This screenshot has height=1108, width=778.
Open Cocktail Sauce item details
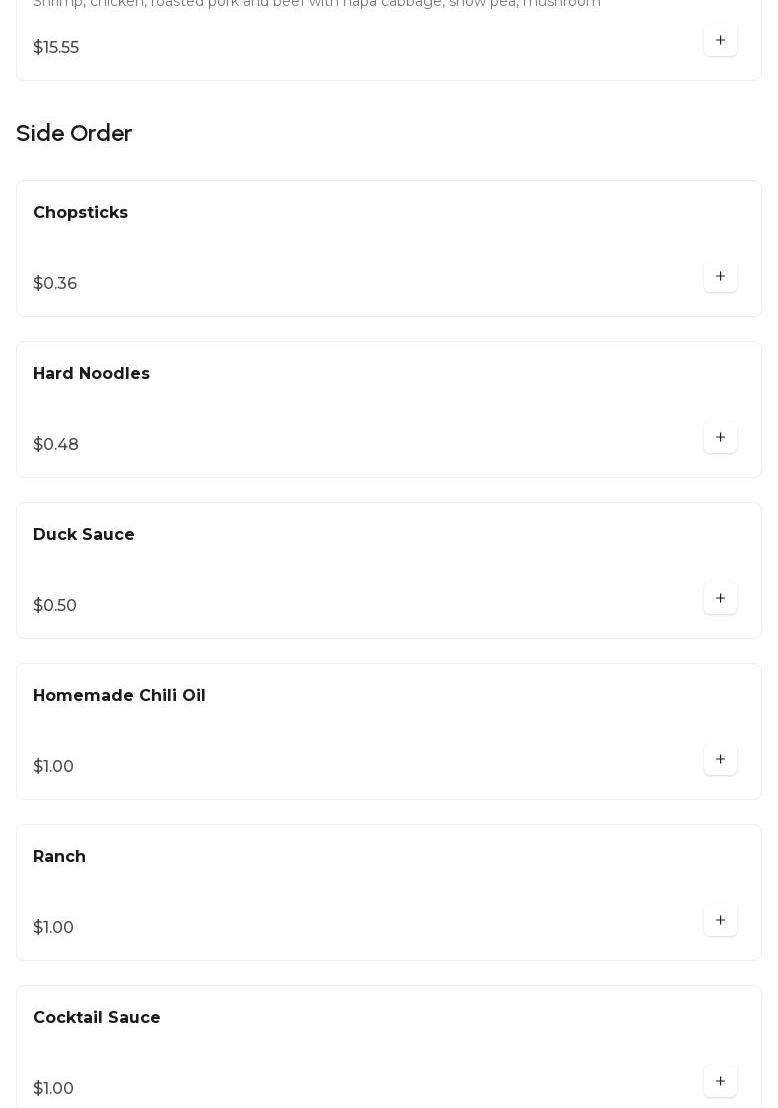[x=97, y=1018]
